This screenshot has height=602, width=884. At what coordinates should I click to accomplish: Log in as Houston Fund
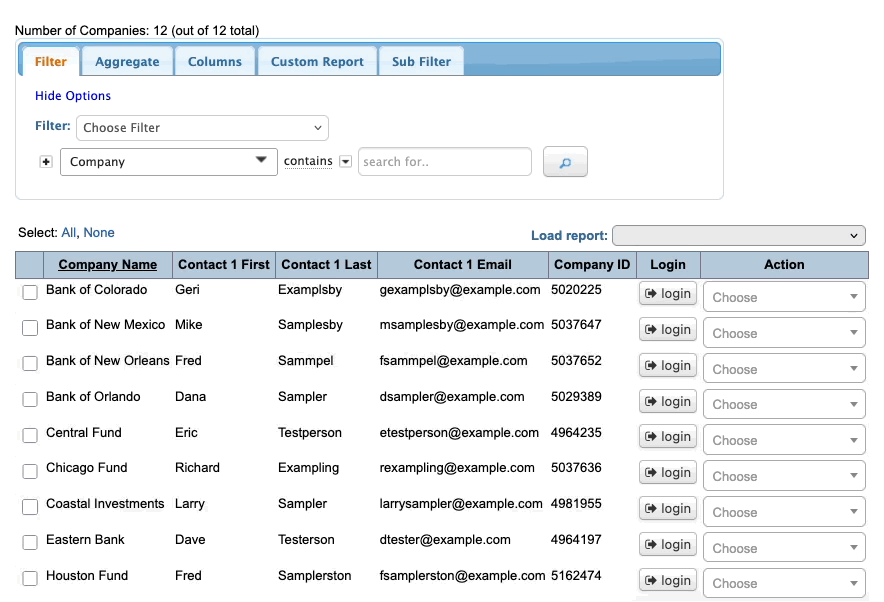tap(667, 581)
